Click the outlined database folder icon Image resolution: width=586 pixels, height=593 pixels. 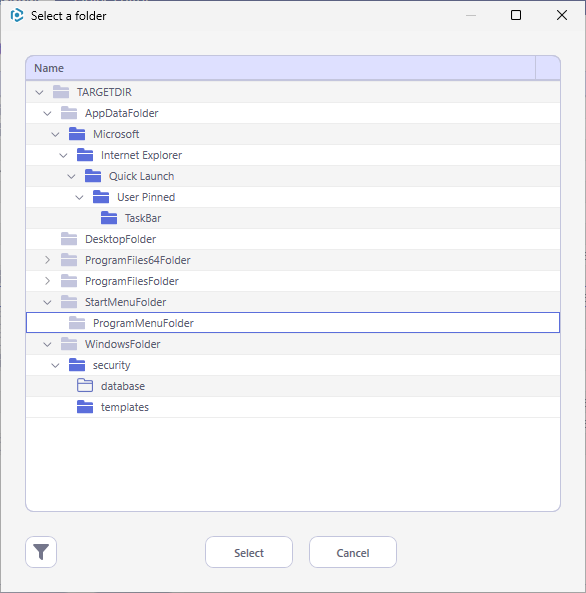[85, 386]
